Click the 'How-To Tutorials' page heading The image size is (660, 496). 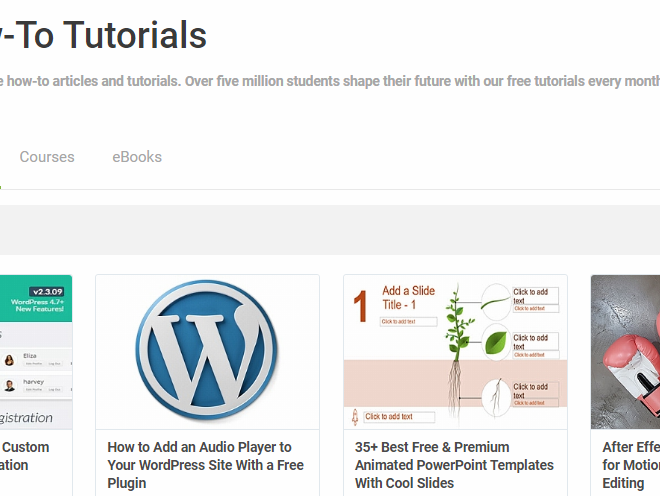(x=103, y=35)
